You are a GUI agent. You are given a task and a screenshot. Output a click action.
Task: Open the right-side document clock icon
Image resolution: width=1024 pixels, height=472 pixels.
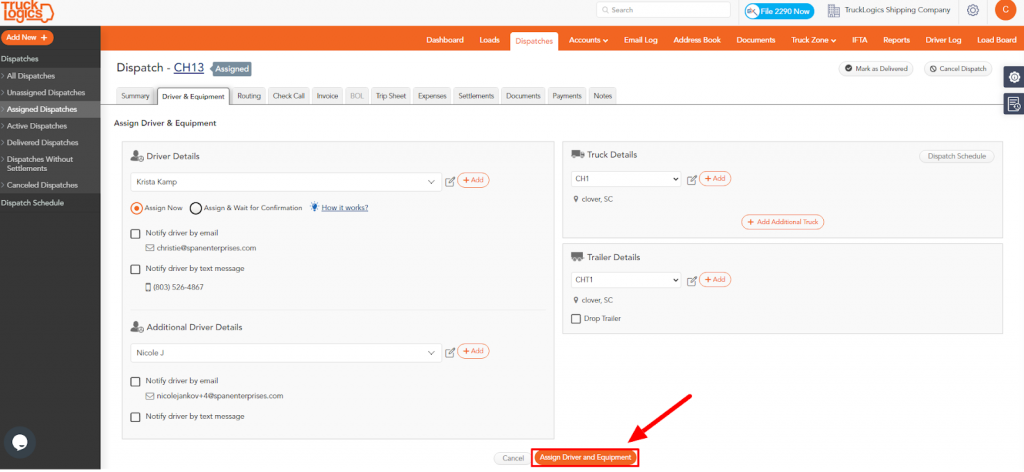pos(1014,103)
